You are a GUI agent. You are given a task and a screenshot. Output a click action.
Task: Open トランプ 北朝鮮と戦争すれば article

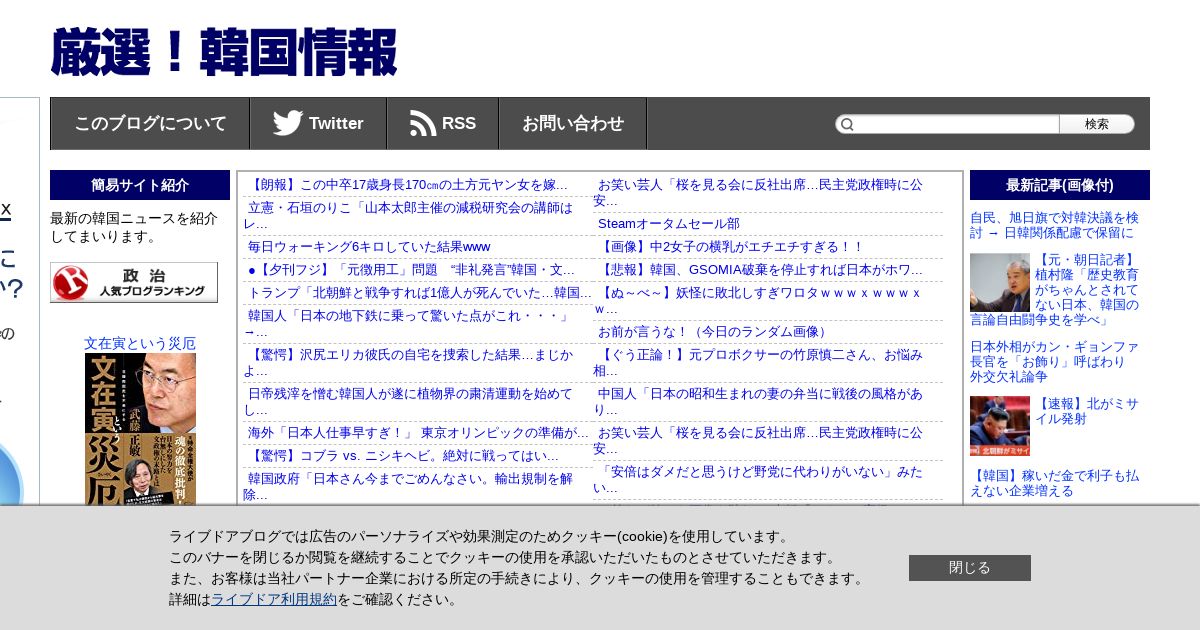click(x=420, y=292)
